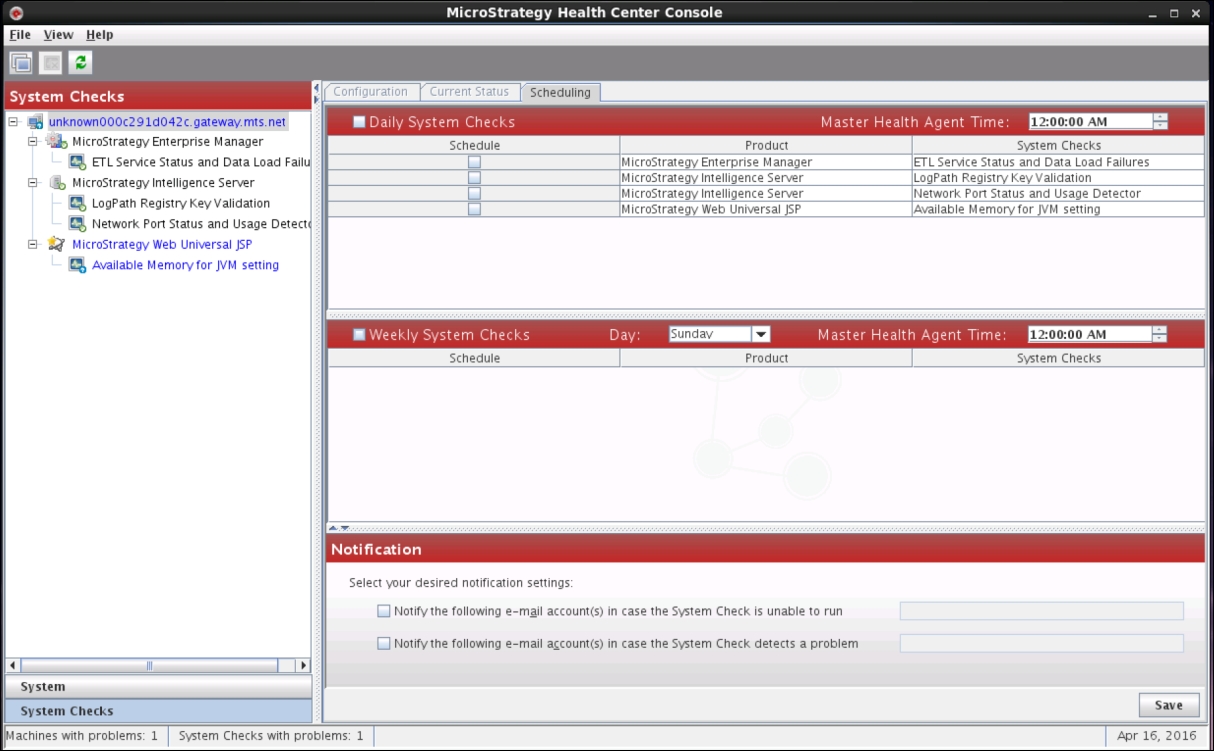Collapse the gateway.mts.net machine tree node
The image size is (1214, 751).
(x=13, y=122)
